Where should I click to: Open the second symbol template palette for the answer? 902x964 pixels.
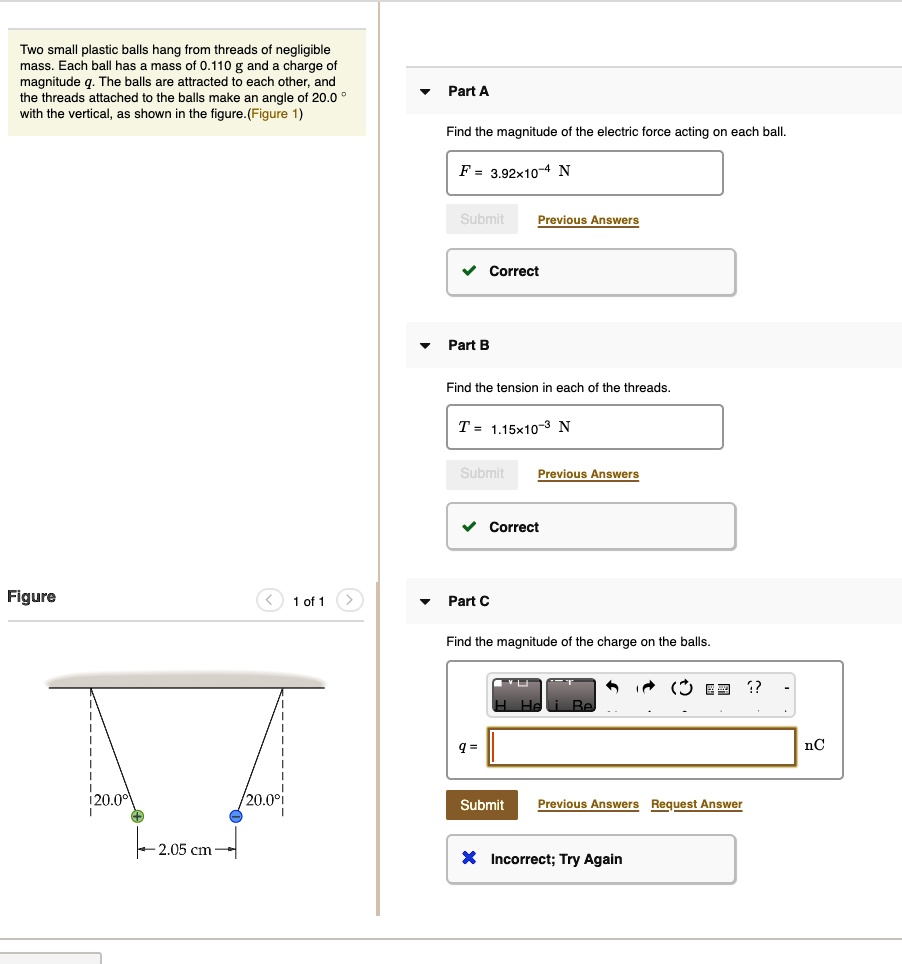pos(570,693)
